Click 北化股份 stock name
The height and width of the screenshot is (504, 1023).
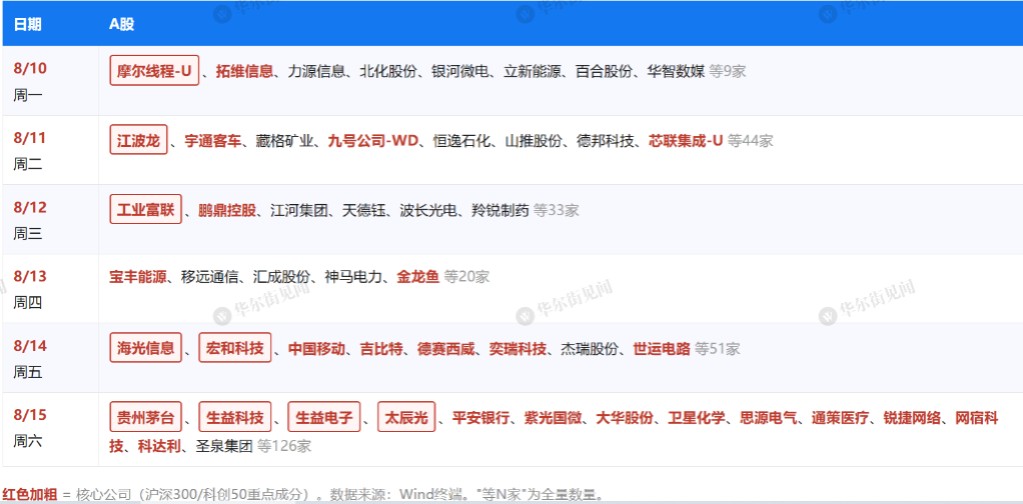388,71
